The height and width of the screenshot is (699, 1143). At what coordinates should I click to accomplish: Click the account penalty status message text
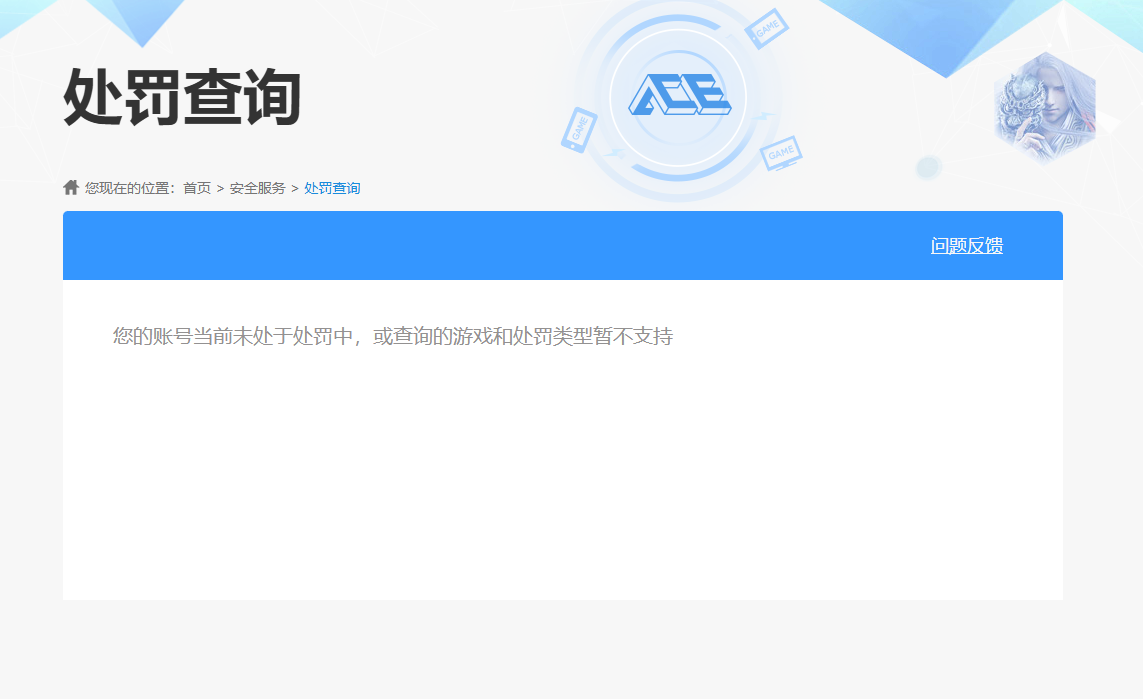(x=392, y=337)
